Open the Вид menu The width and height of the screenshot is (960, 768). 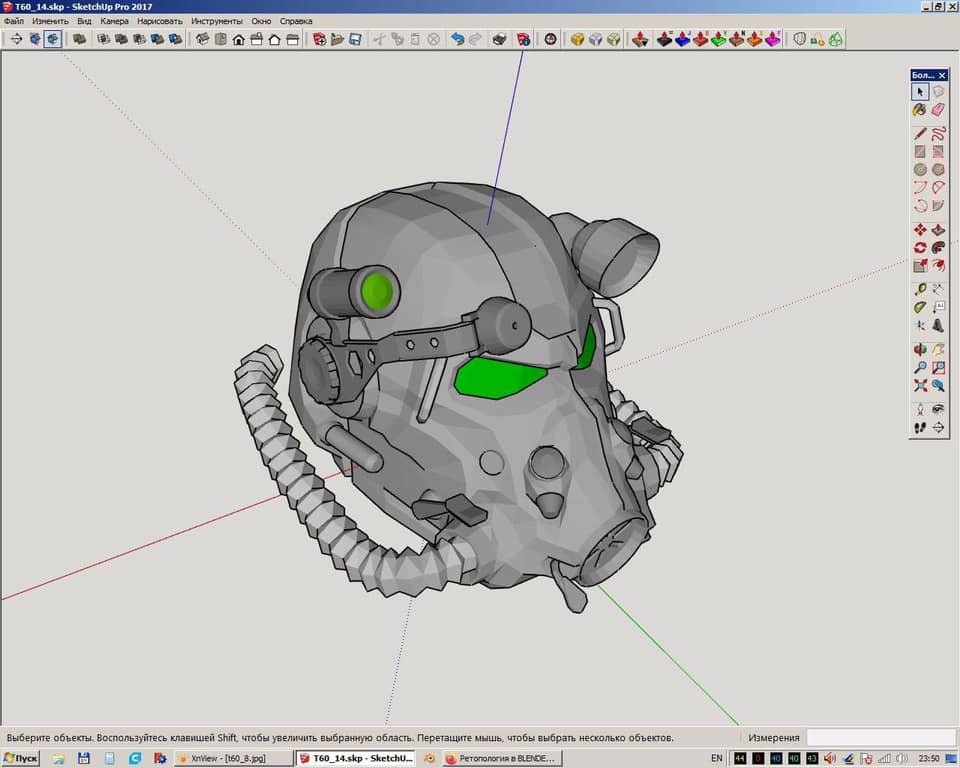click(x=84, y=21)
